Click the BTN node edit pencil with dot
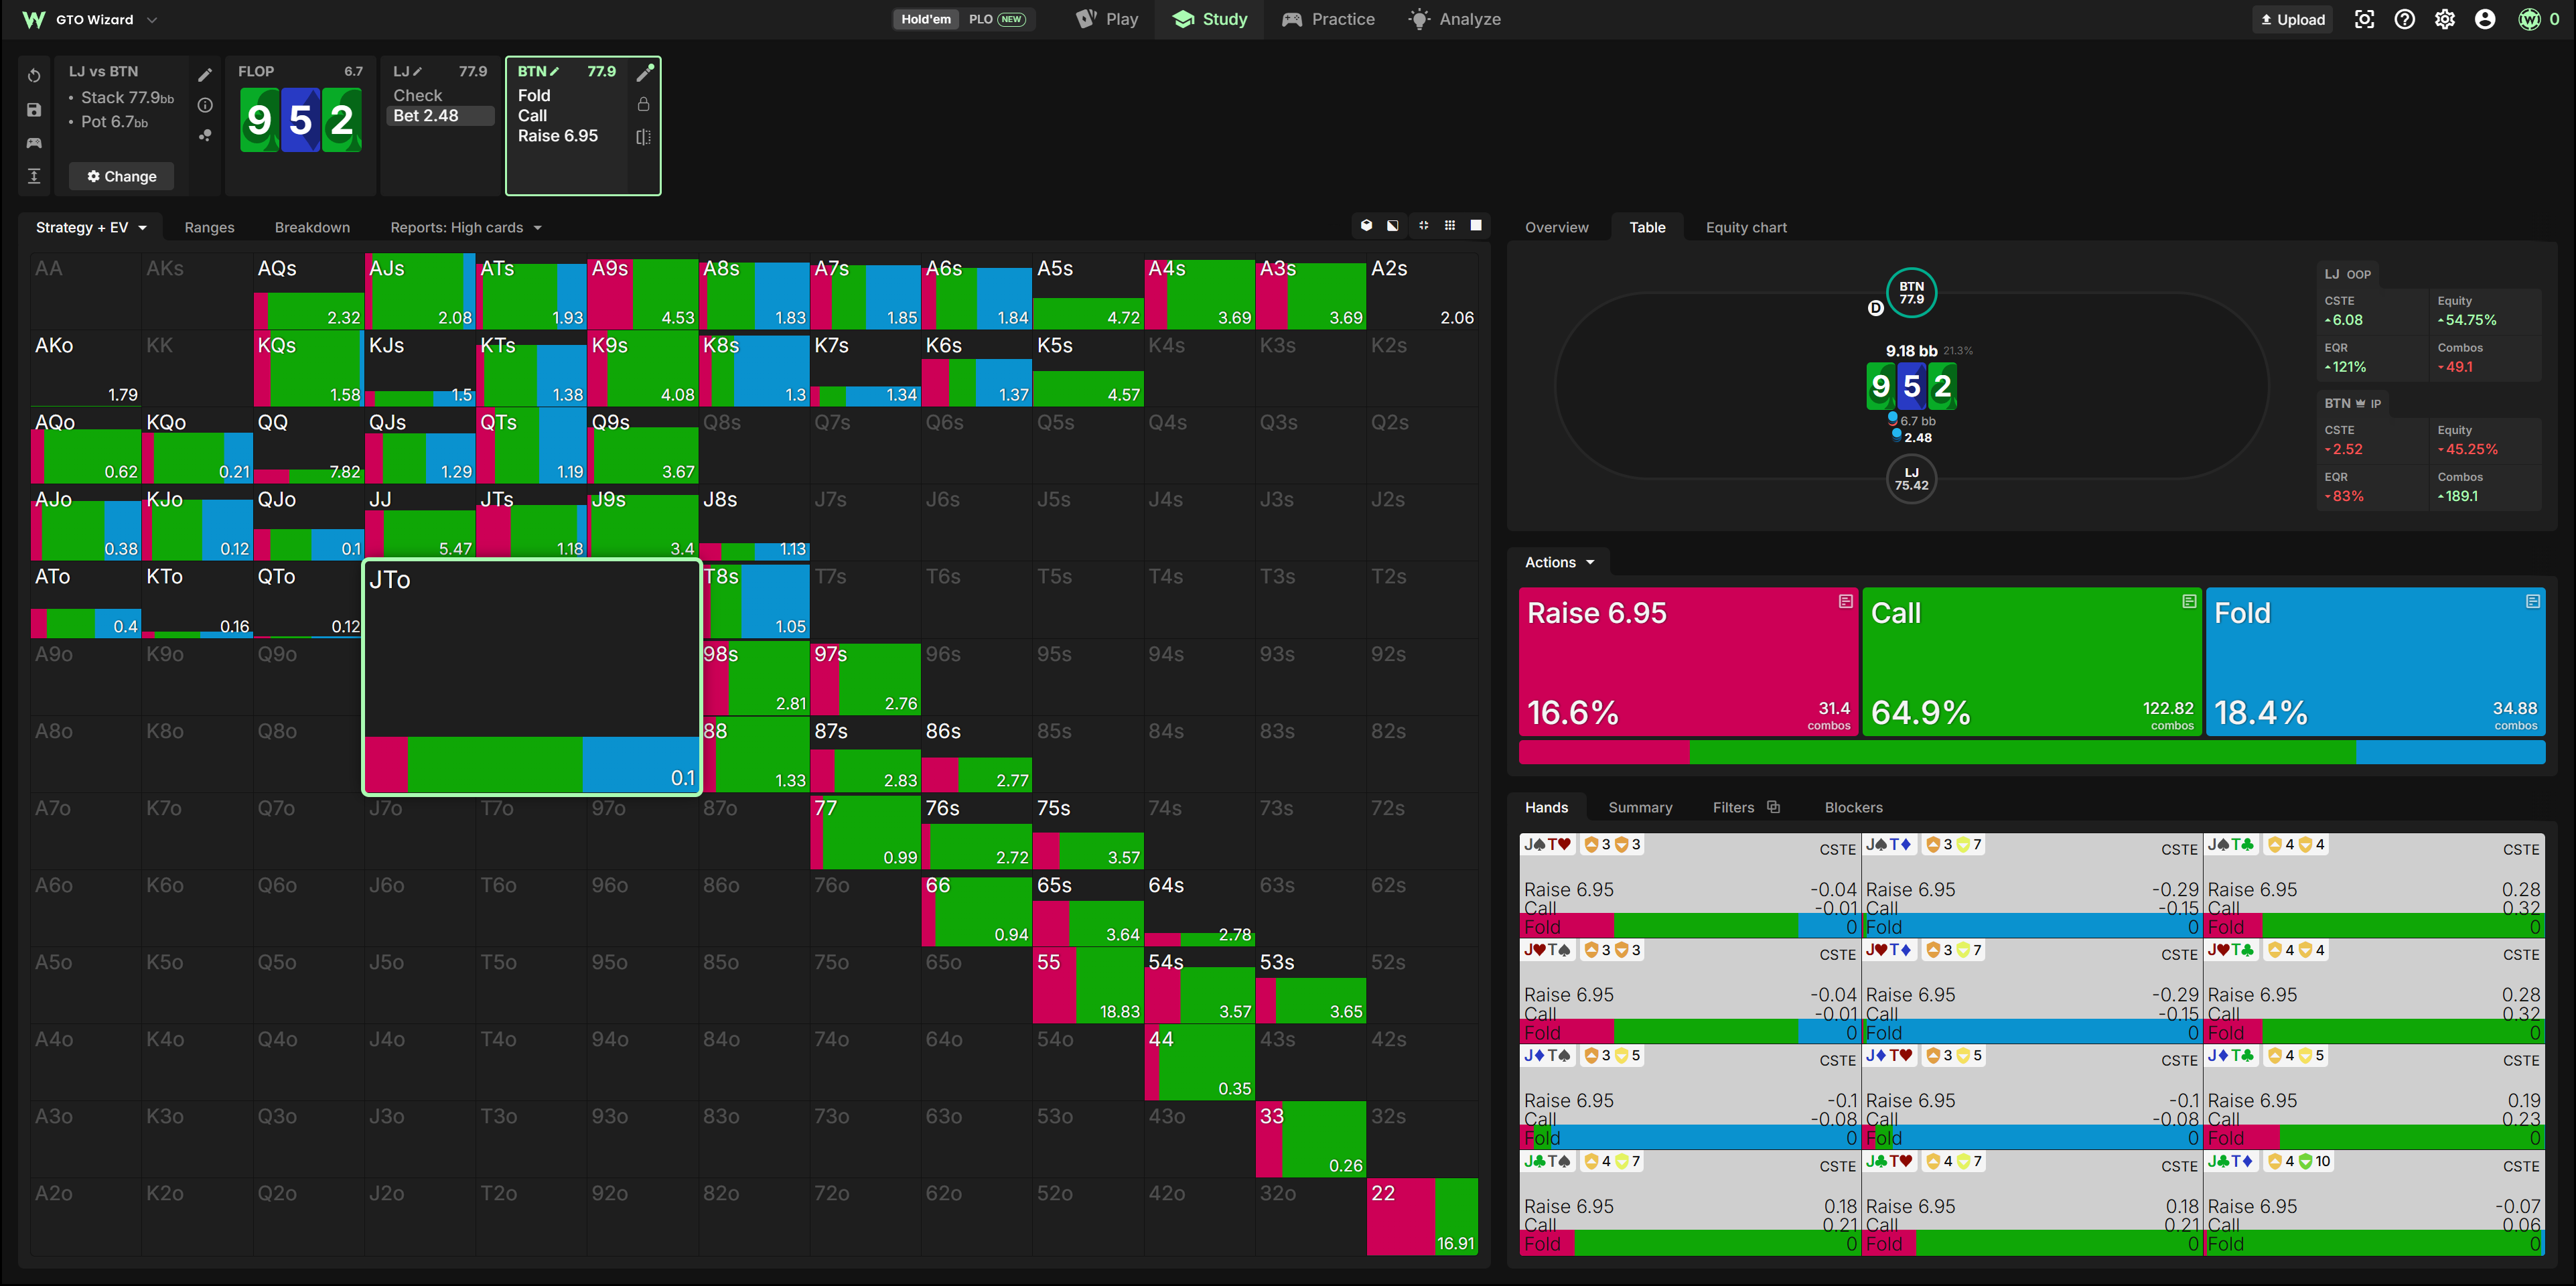 pyautogui.click(x=645, y=72)
